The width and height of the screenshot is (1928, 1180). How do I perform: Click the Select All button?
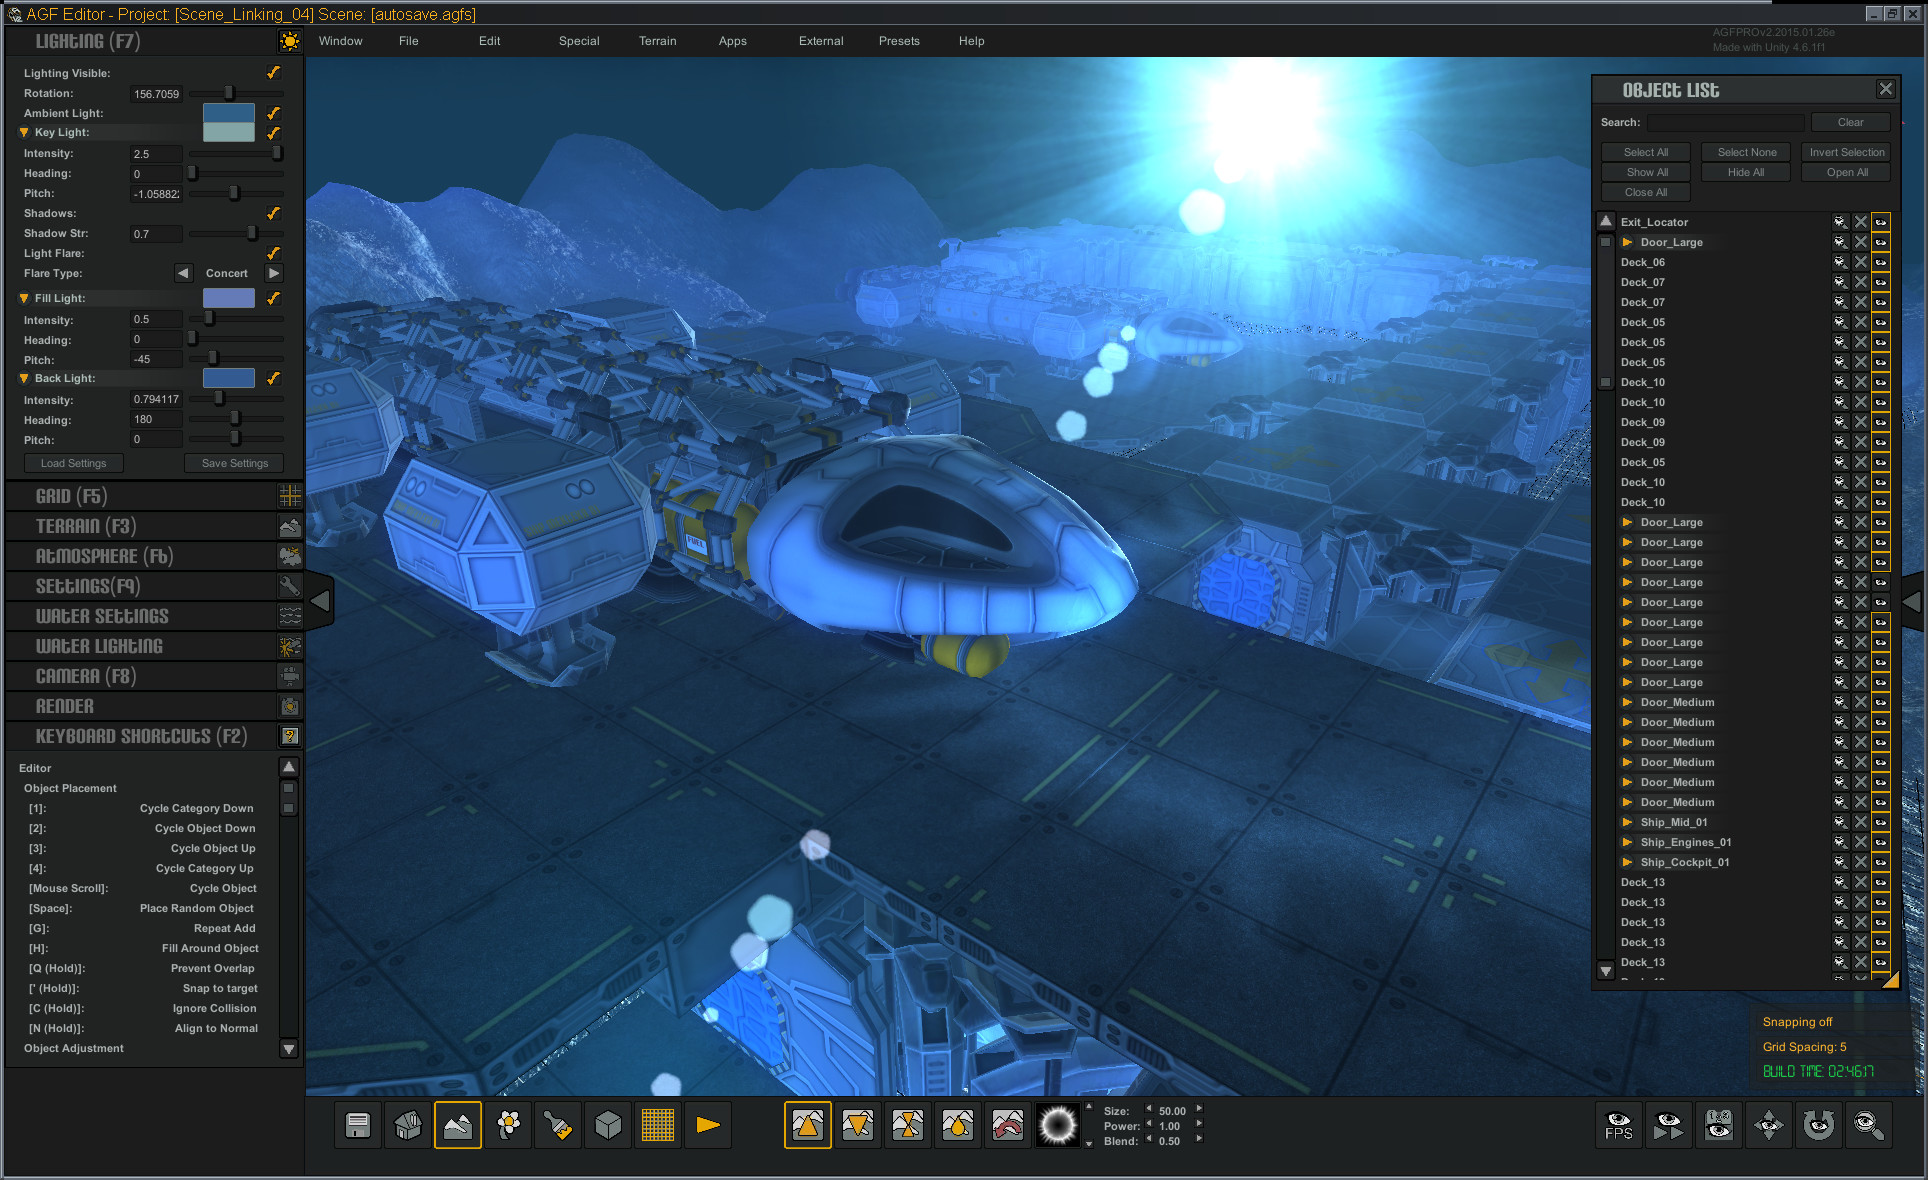(1644, 152)
